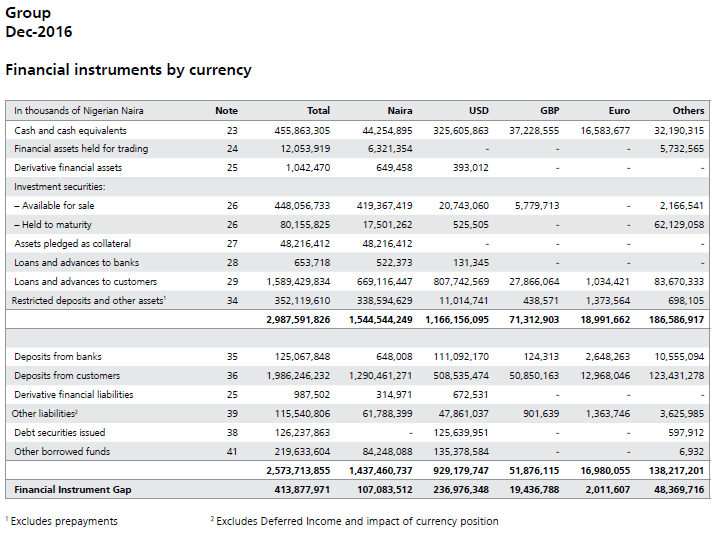The height and width of the screenshot is (534, 726).
Task: Click total assets figure 2,987,591,826
Action: [x=298, y=320]
